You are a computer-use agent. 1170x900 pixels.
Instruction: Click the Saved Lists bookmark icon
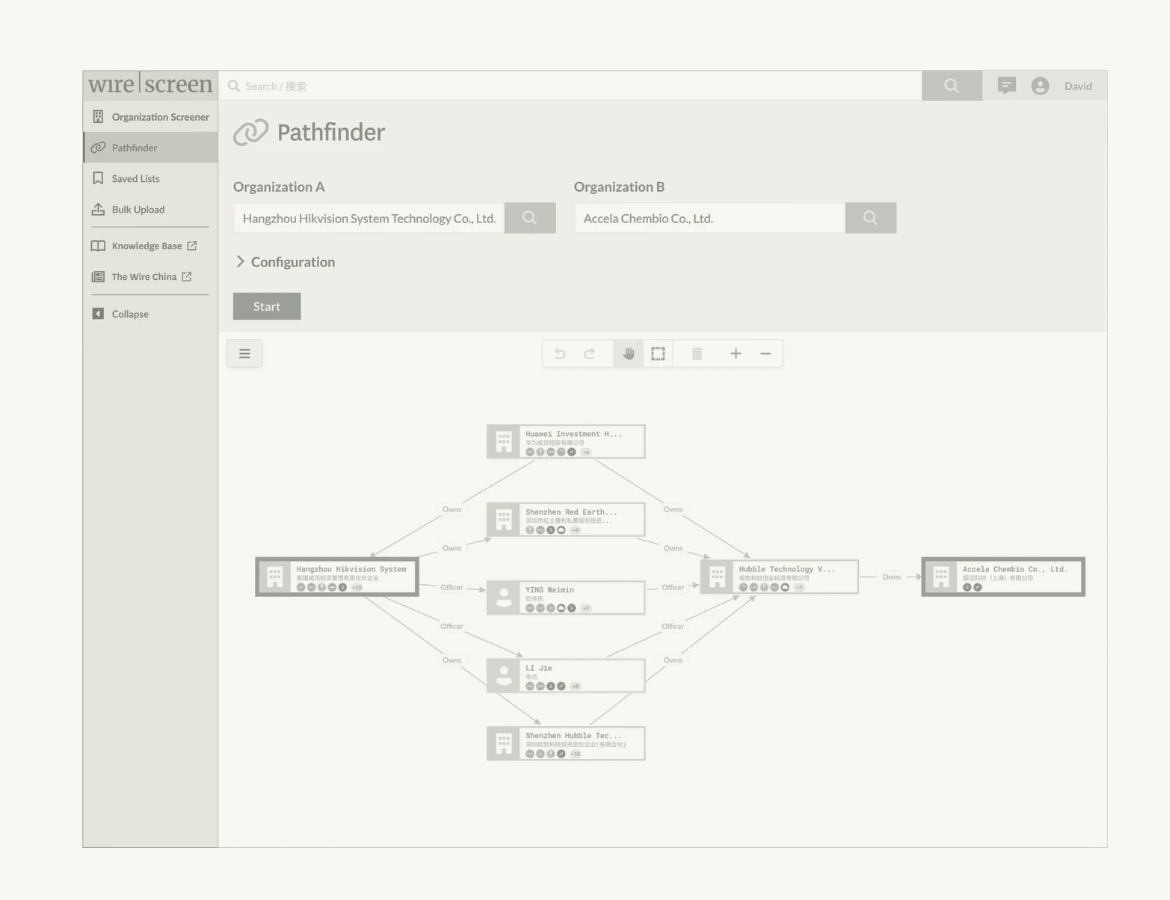click(x=98, y=178)
